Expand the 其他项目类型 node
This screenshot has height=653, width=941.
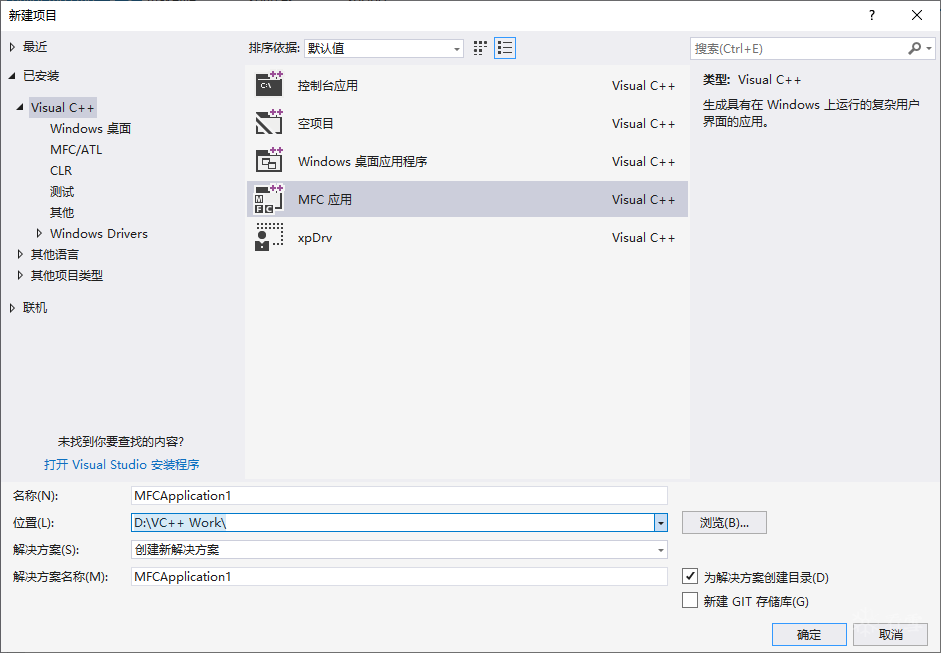(20, 275)
